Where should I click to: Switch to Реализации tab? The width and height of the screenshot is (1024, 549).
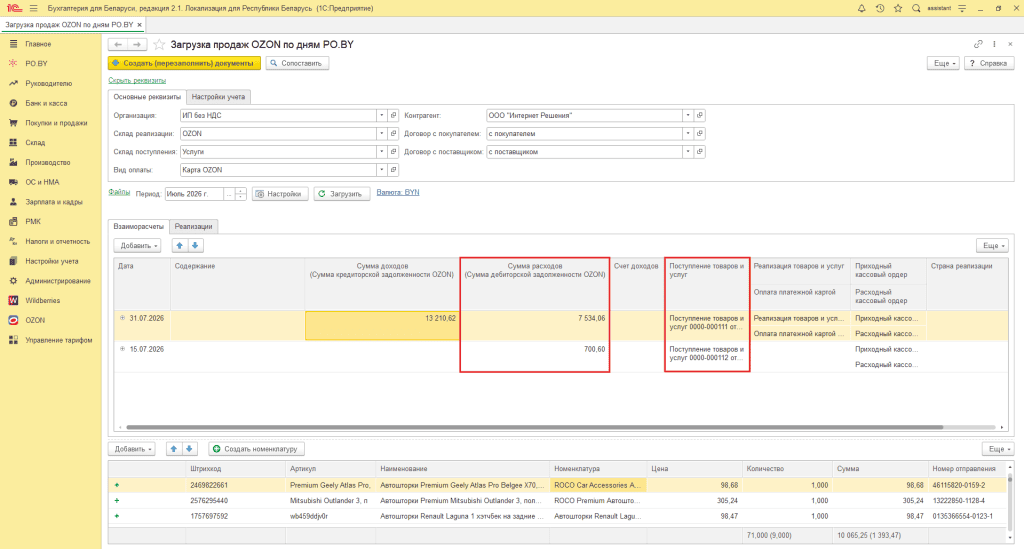(x=193, y=227)
